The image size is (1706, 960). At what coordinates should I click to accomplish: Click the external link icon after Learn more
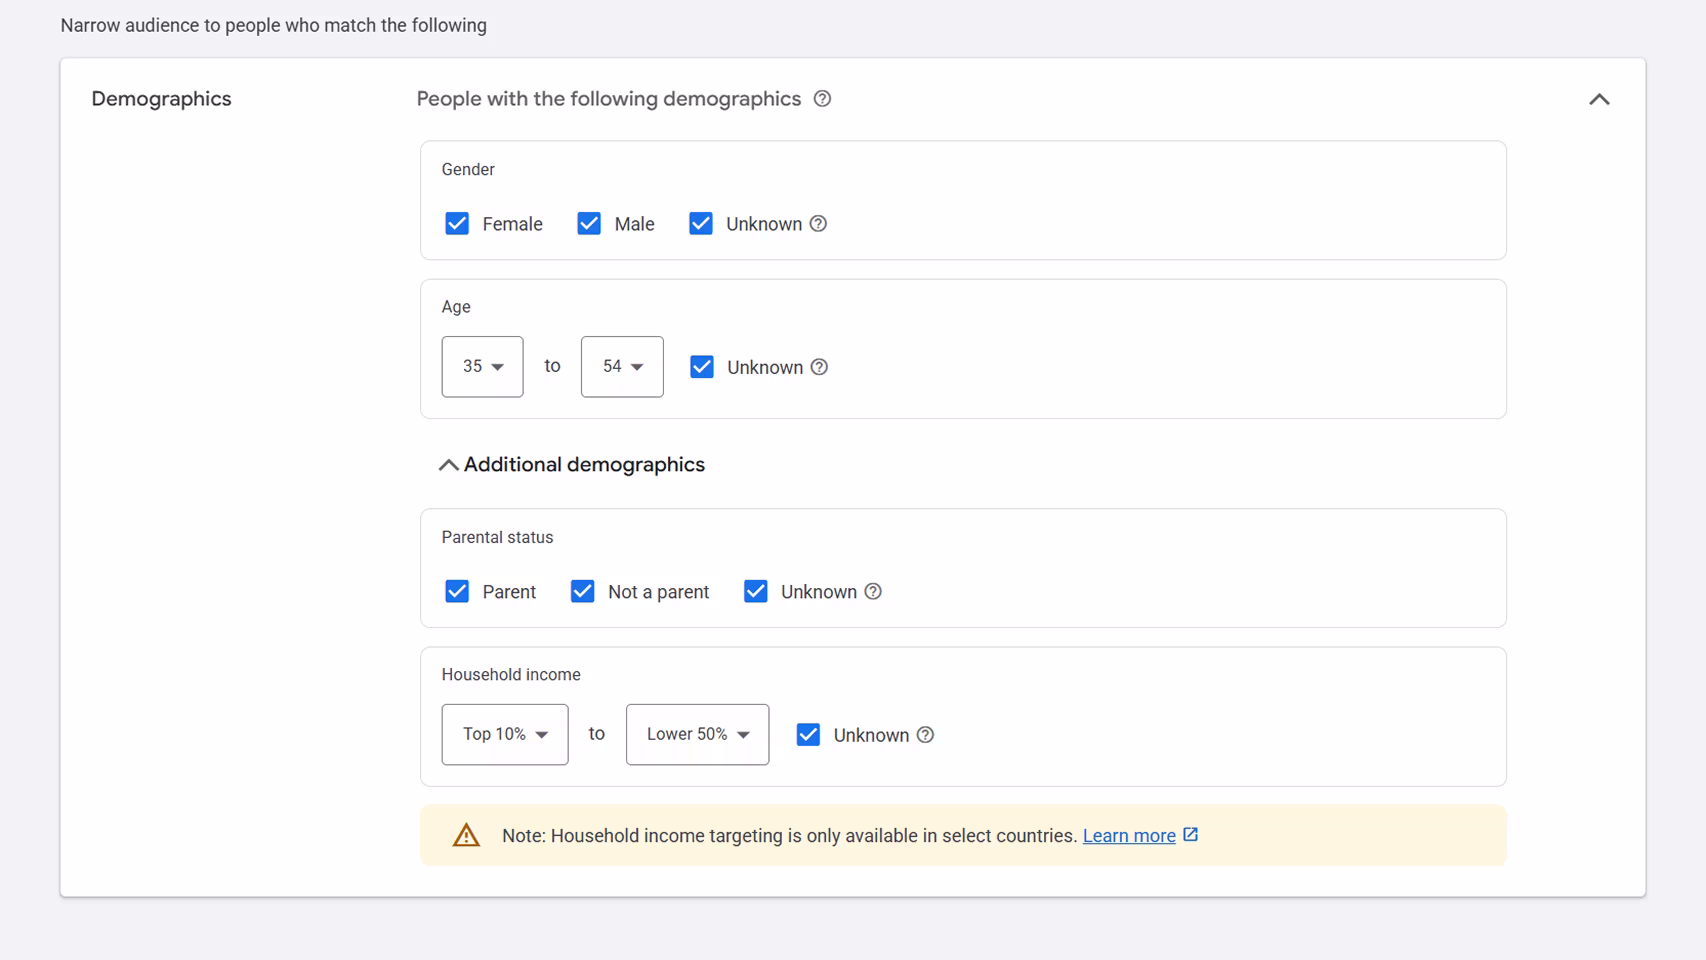point(1190,835)
